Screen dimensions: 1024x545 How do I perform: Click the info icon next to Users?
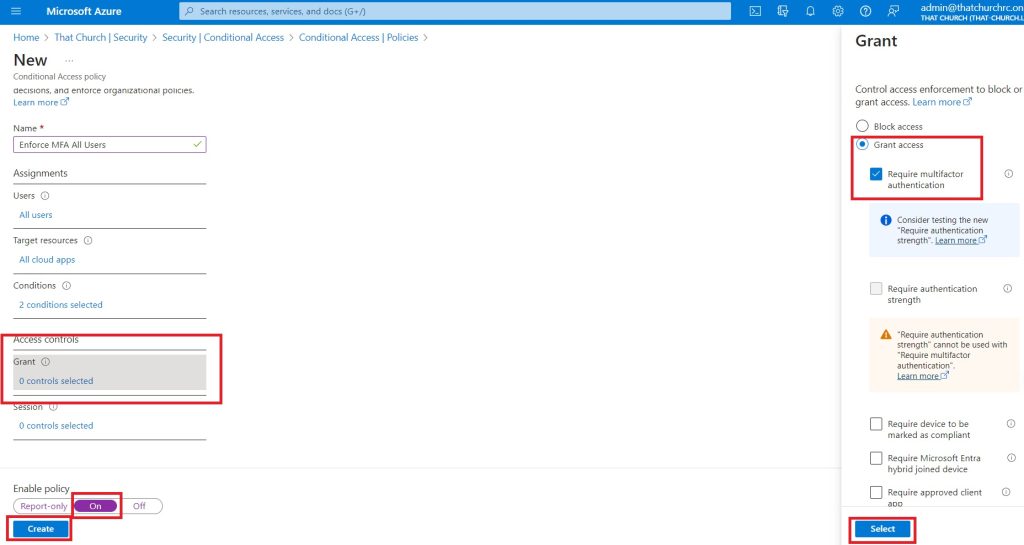45,196
